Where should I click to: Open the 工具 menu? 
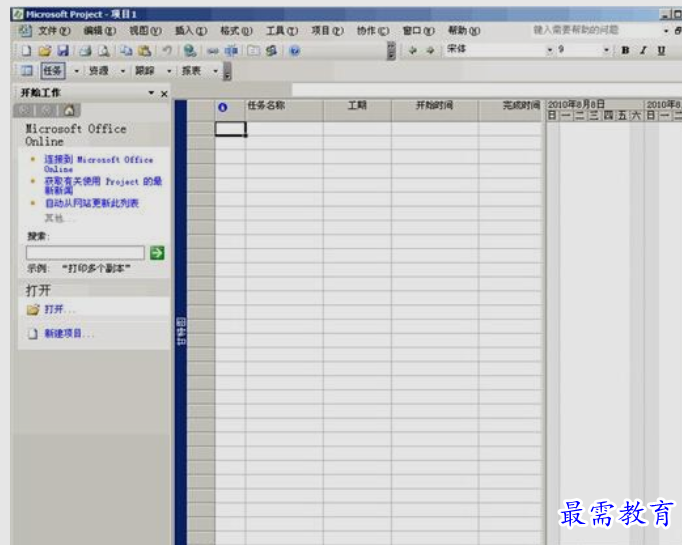tap(282, 31)
